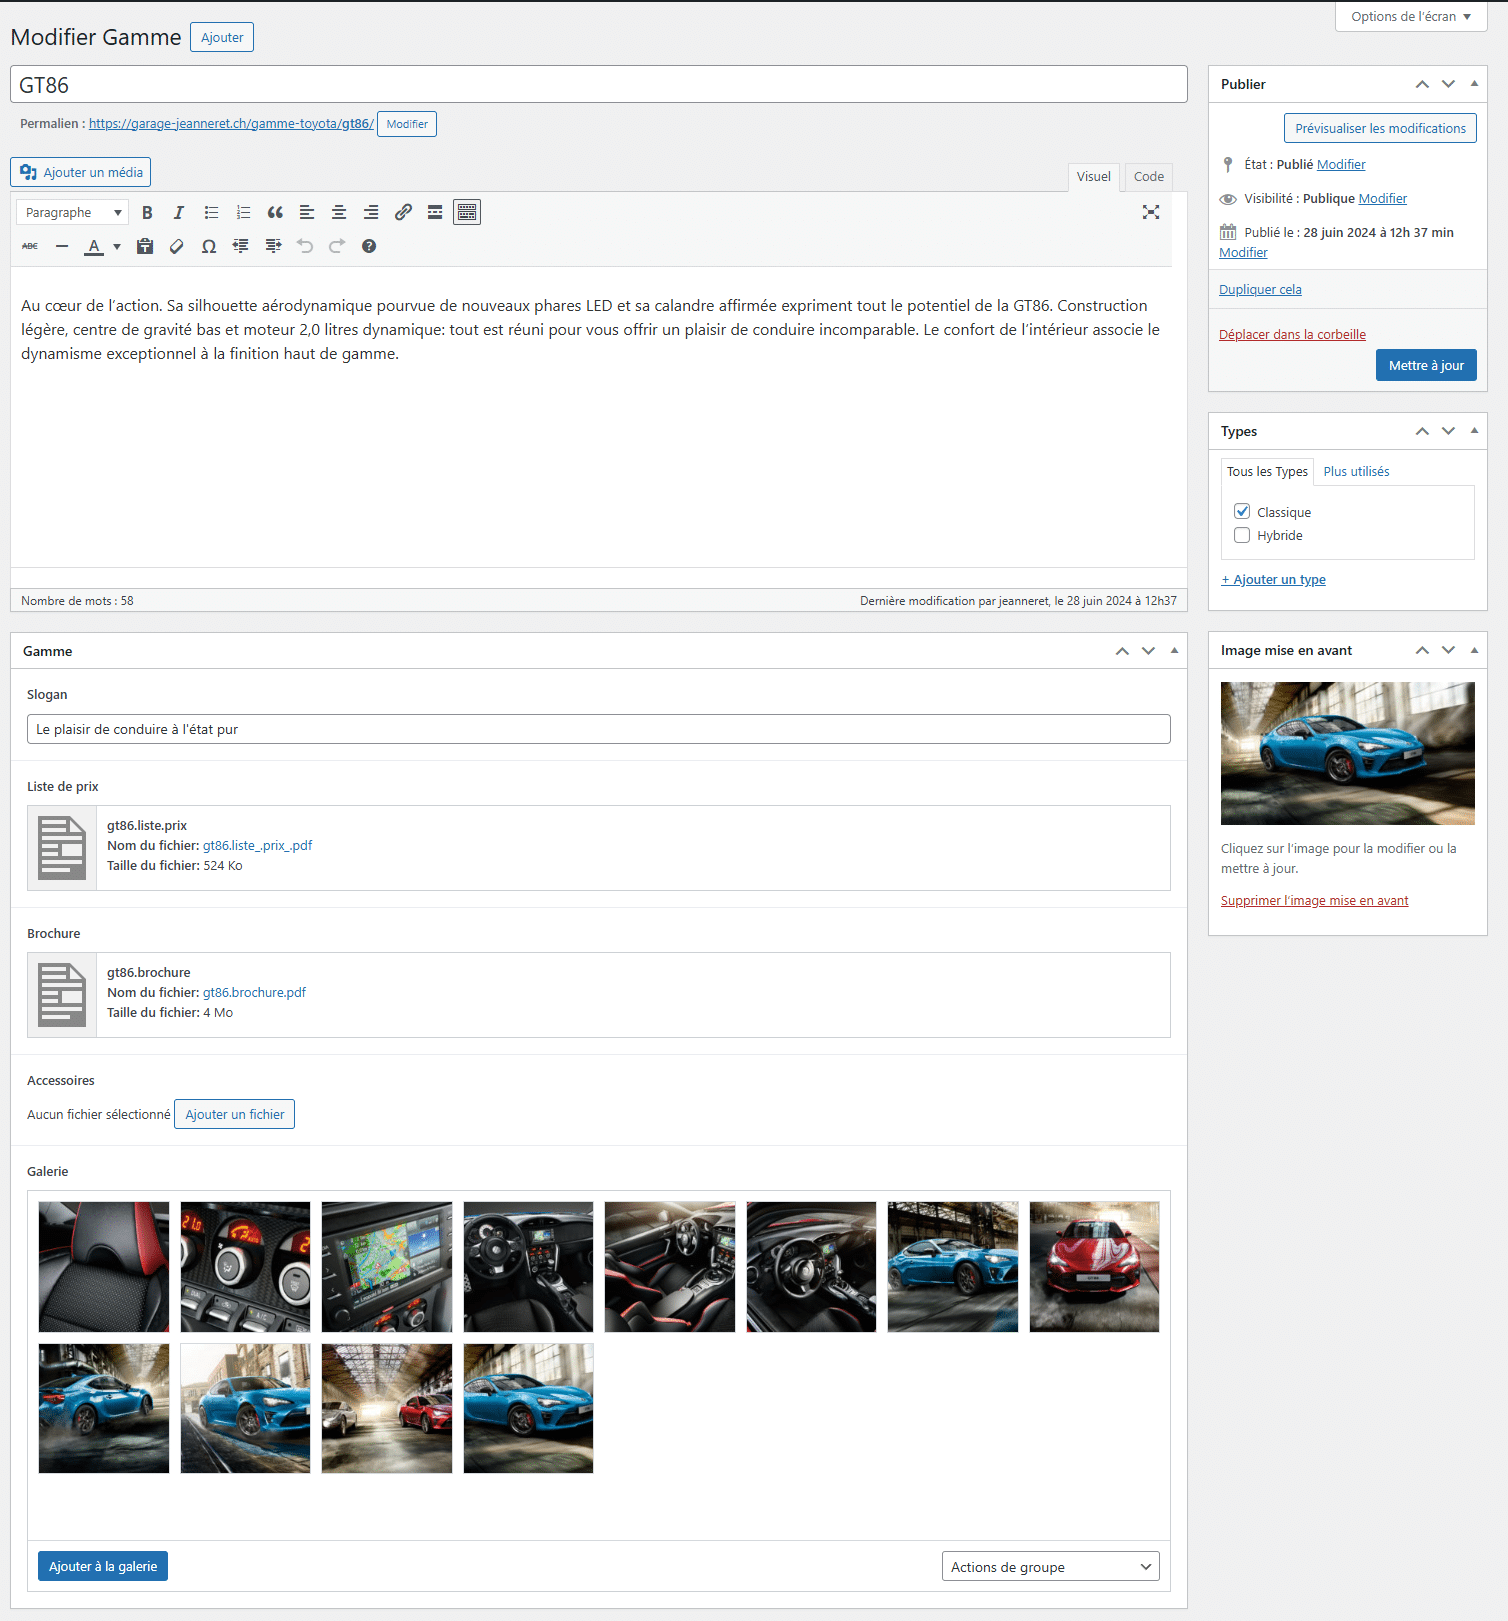
Task: Open the text color picker arrow
Action: pyautogui.click(x=117, y=246)
